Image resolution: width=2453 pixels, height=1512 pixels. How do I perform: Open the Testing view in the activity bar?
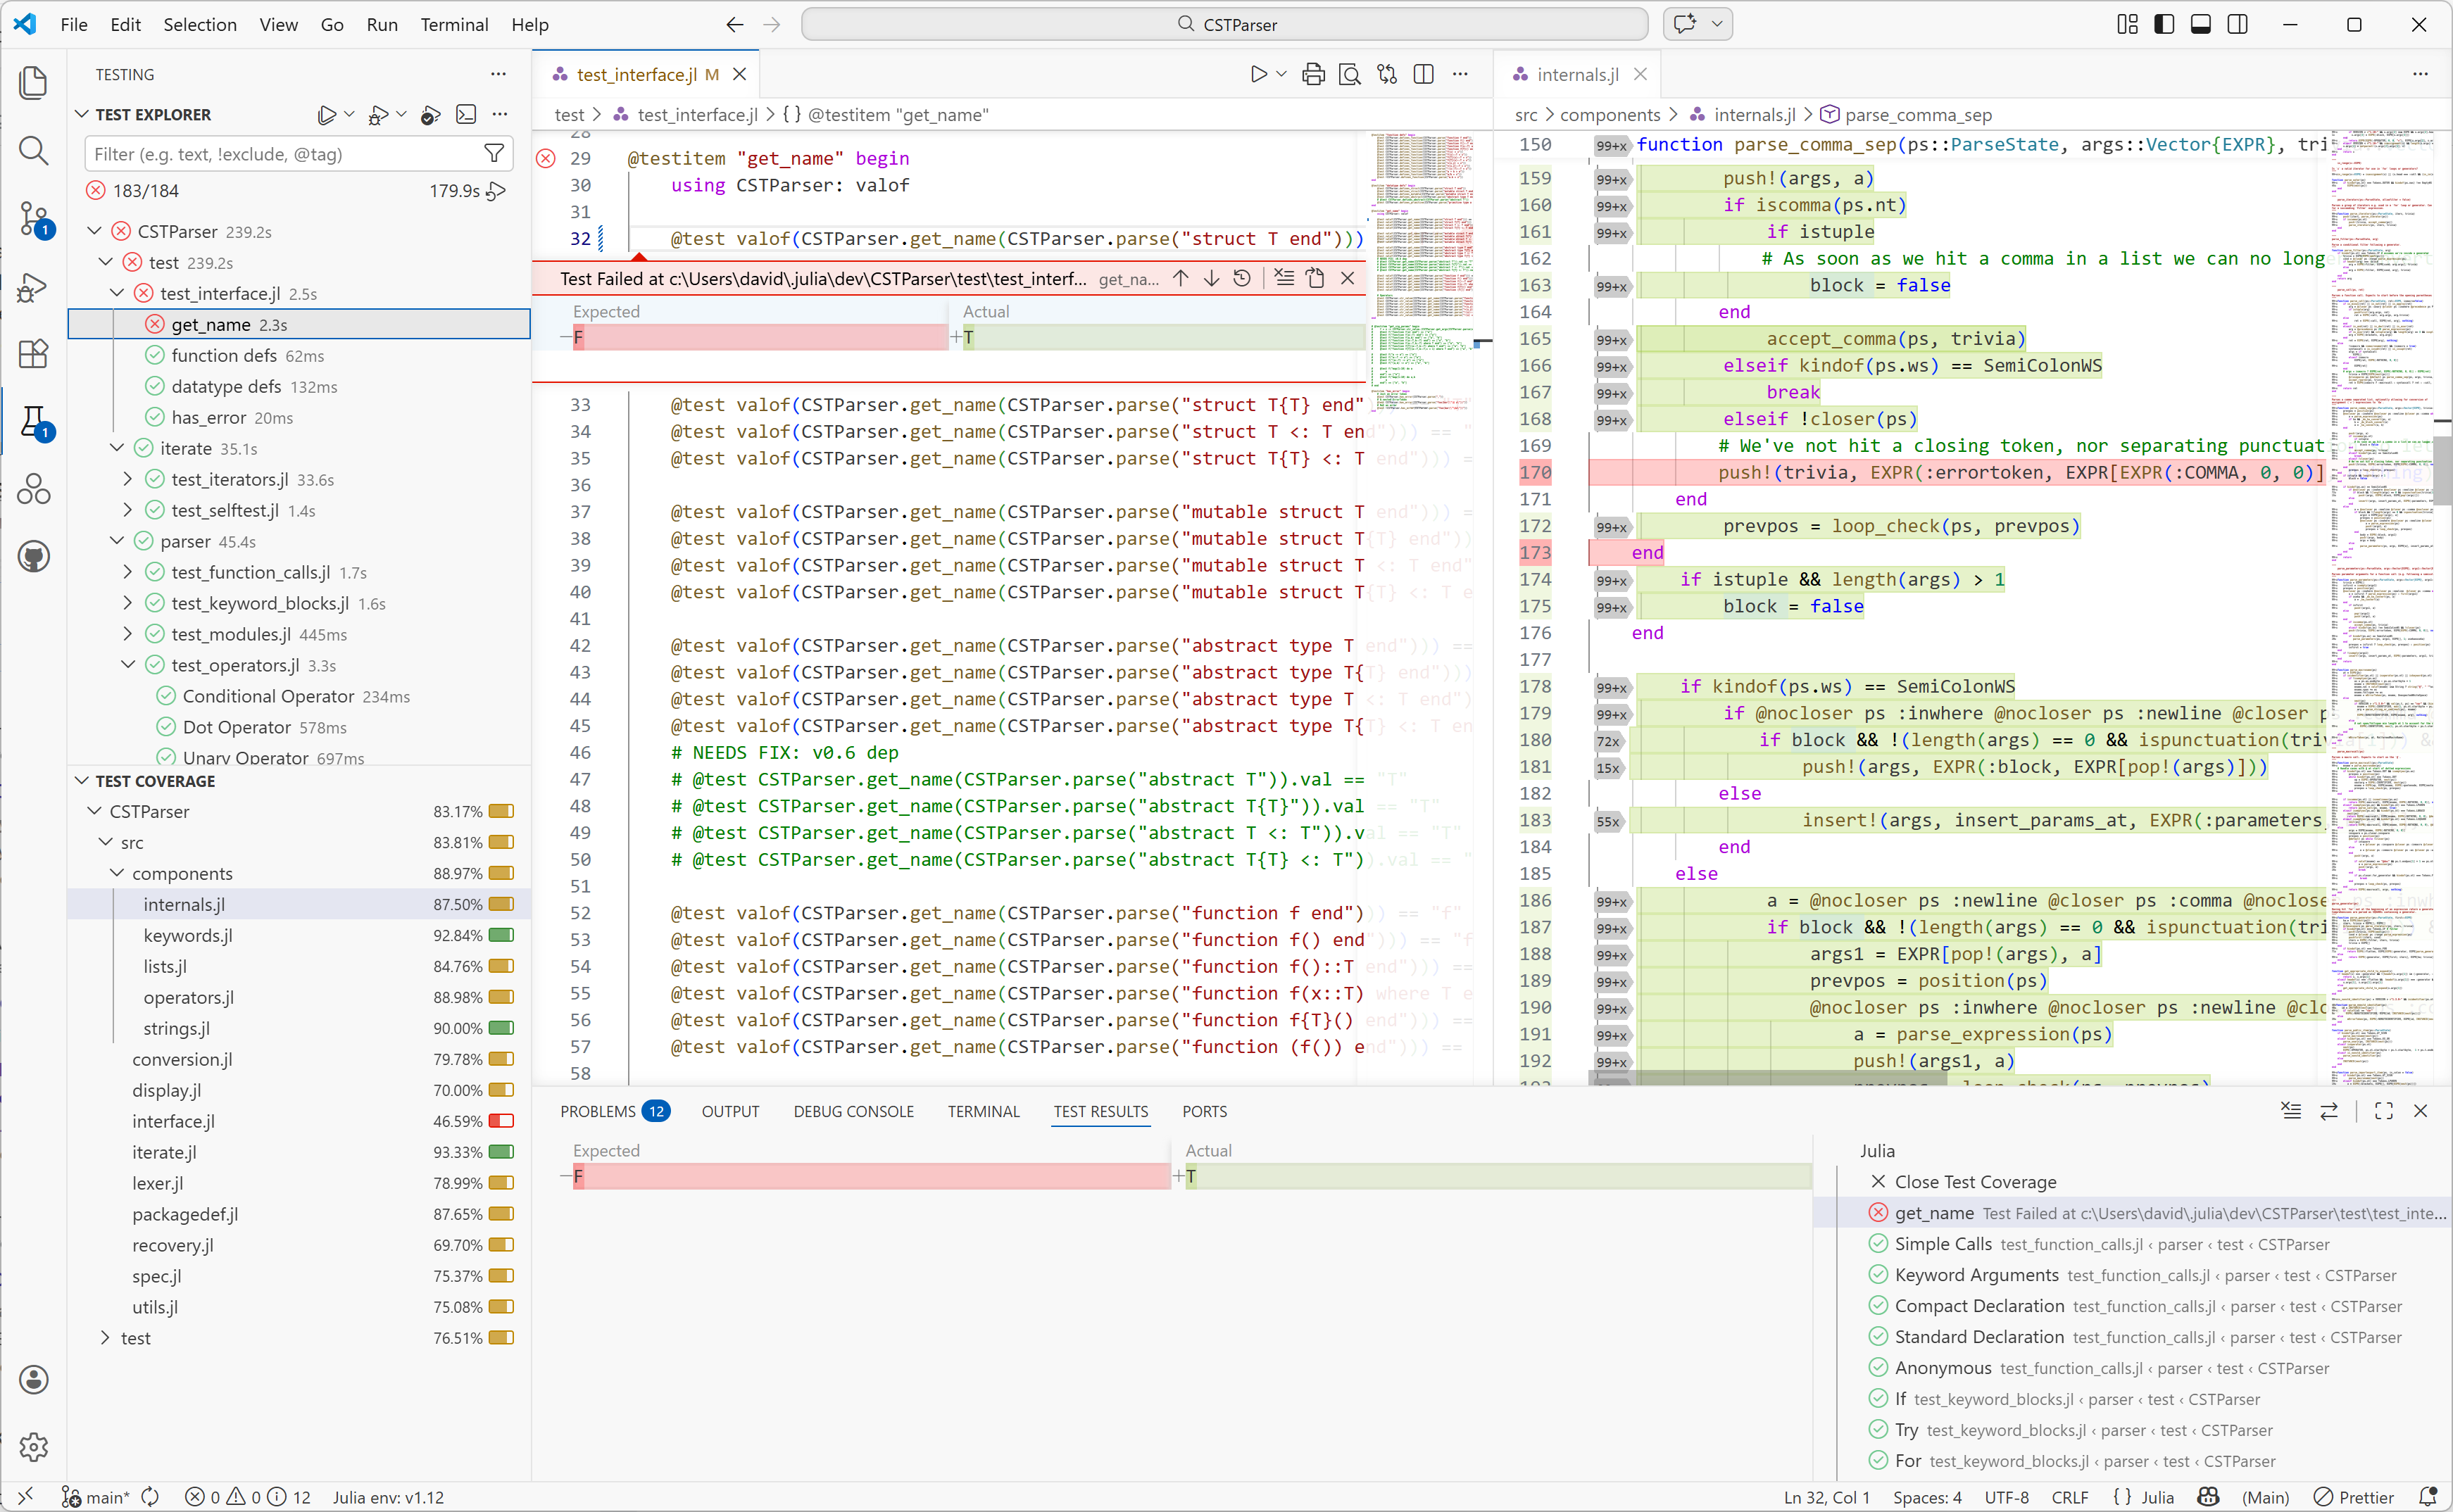tap(34, 421)
